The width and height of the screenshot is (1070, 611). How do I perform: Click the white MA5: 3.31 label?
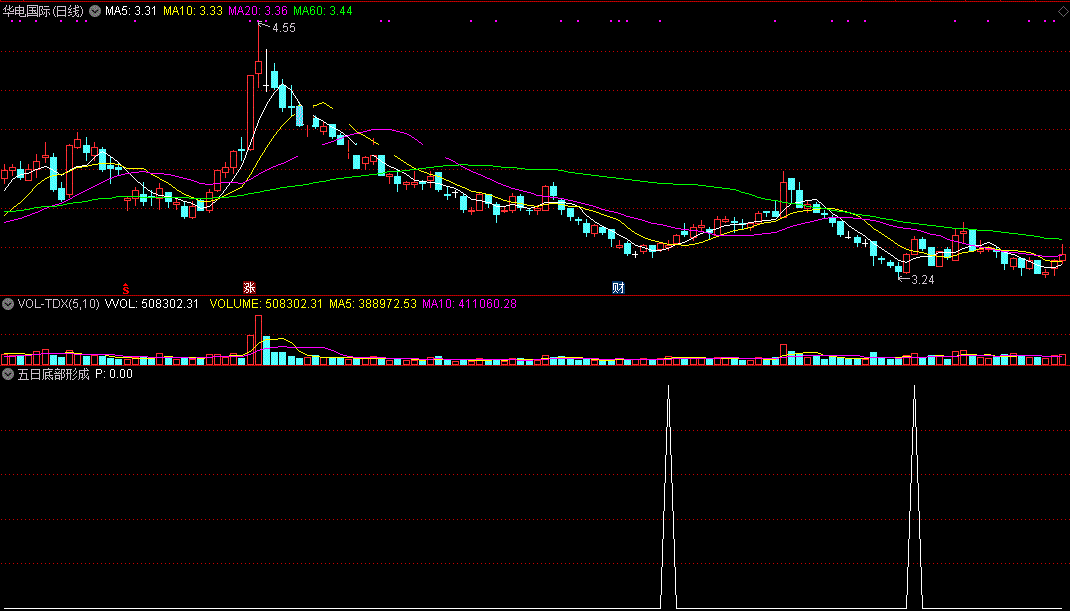(131, 11)
